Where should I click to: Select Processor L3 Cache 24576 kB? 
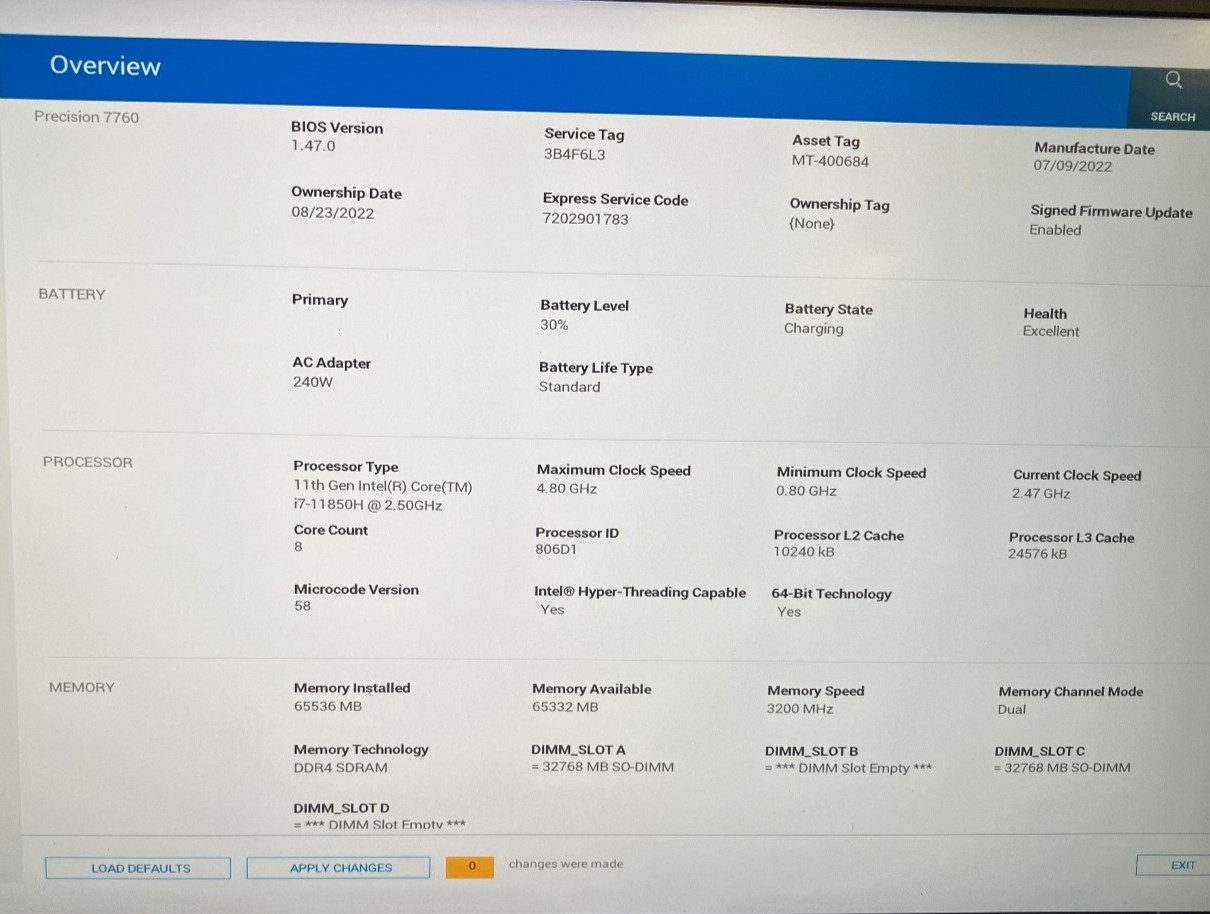coord(1038,554)
